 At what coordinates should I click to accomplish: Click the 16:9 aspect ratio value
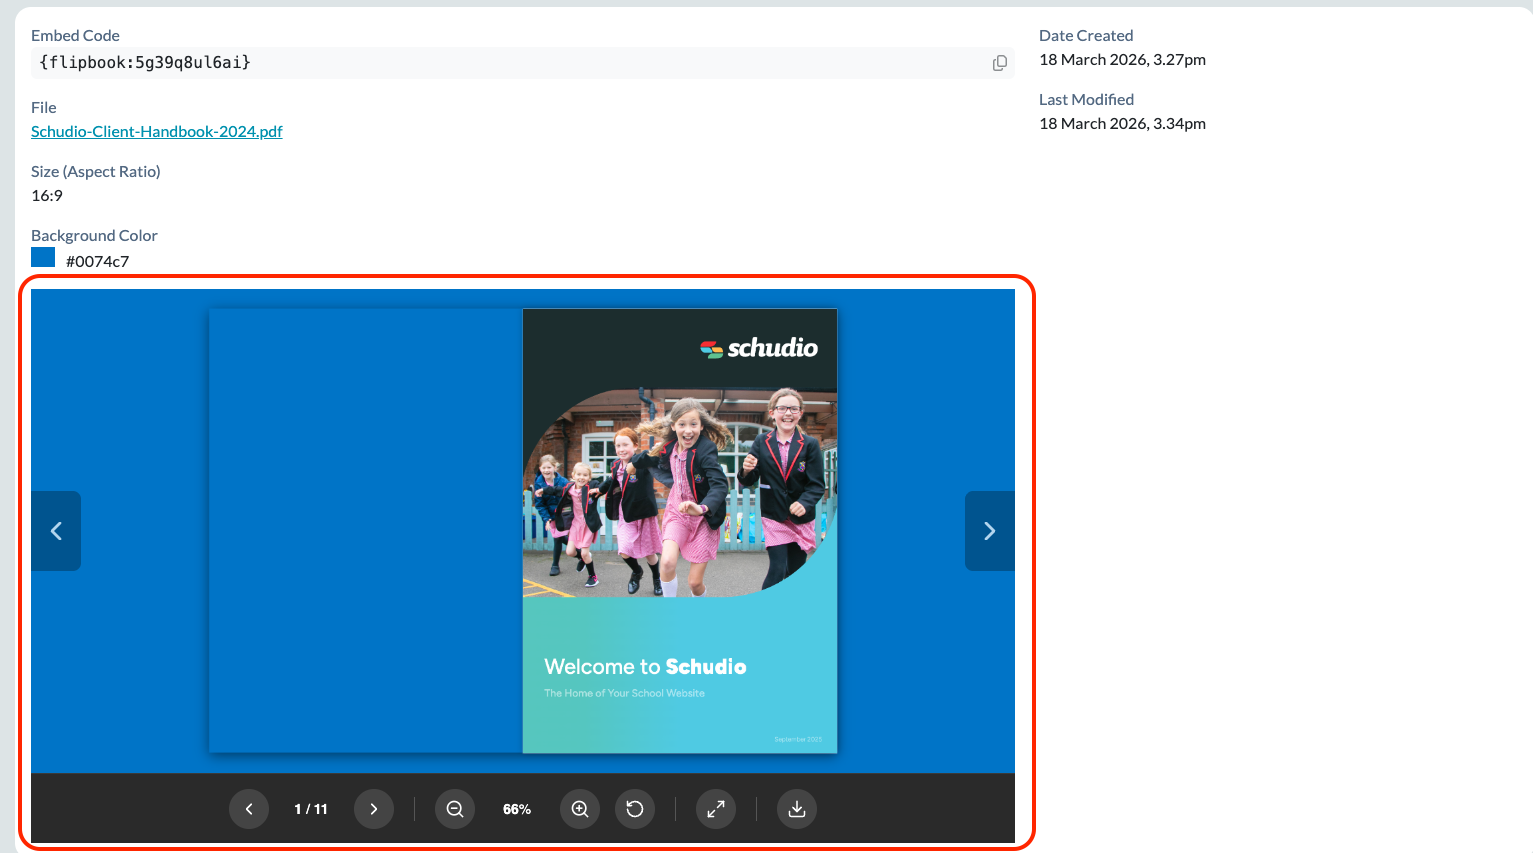pyautogui.click(x=47, y=195)
